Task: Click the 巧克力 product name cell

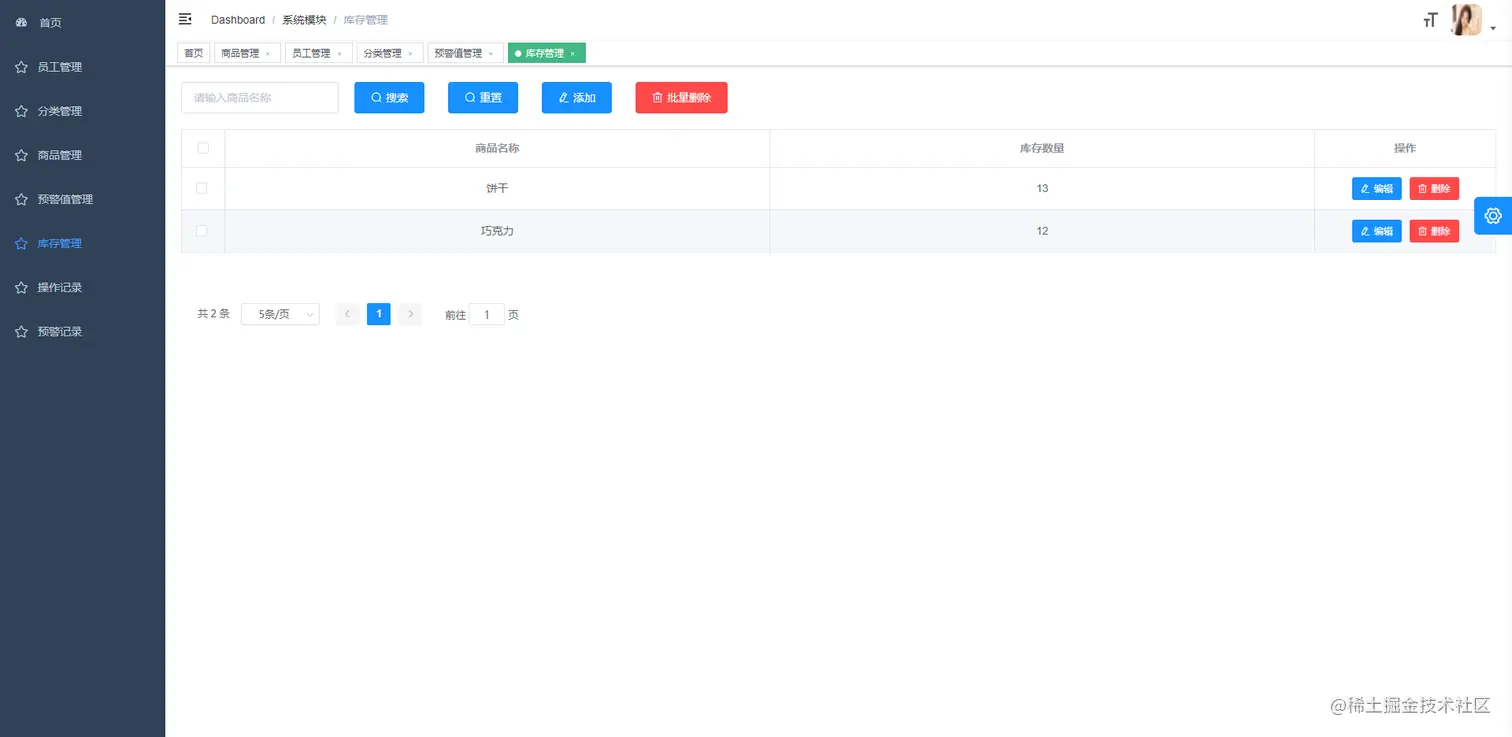Action: pyautogui.click(x=497, y=231)
